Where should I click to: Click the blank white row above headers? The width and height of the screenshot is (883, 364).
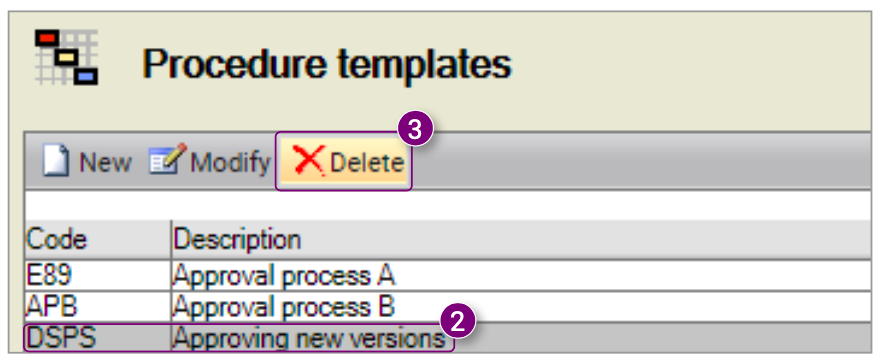point(447,205)
